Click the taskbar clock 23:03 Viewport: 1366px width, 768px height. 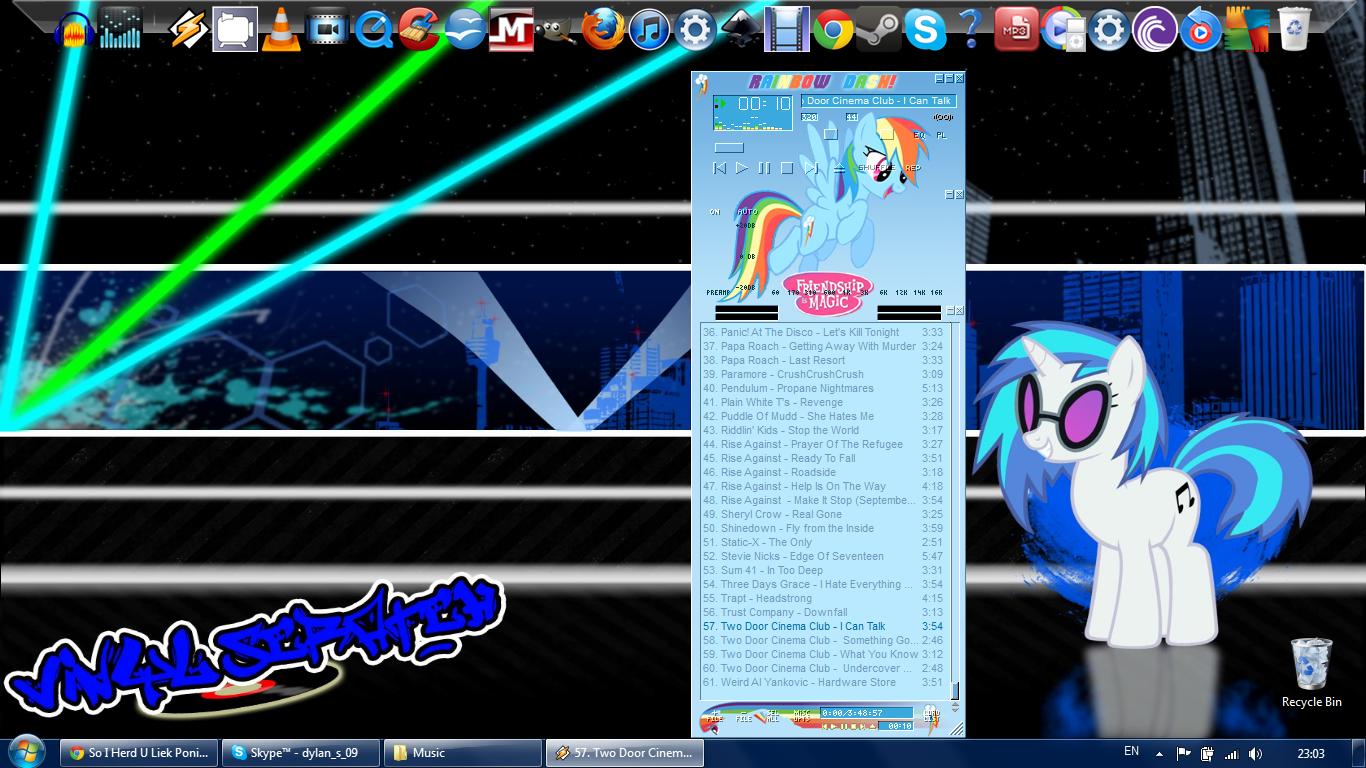coord(1310,753)
